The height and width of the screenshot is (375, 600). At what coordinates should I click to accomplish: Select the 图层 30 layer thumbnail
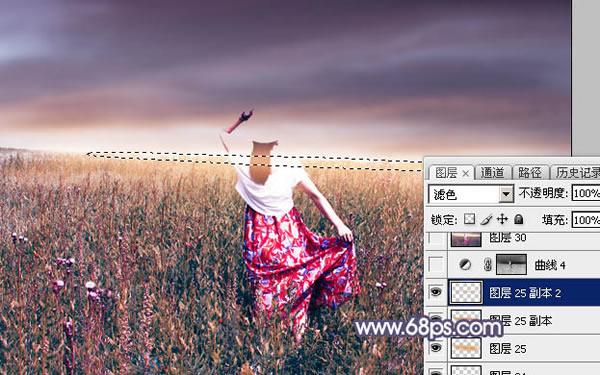466,239
